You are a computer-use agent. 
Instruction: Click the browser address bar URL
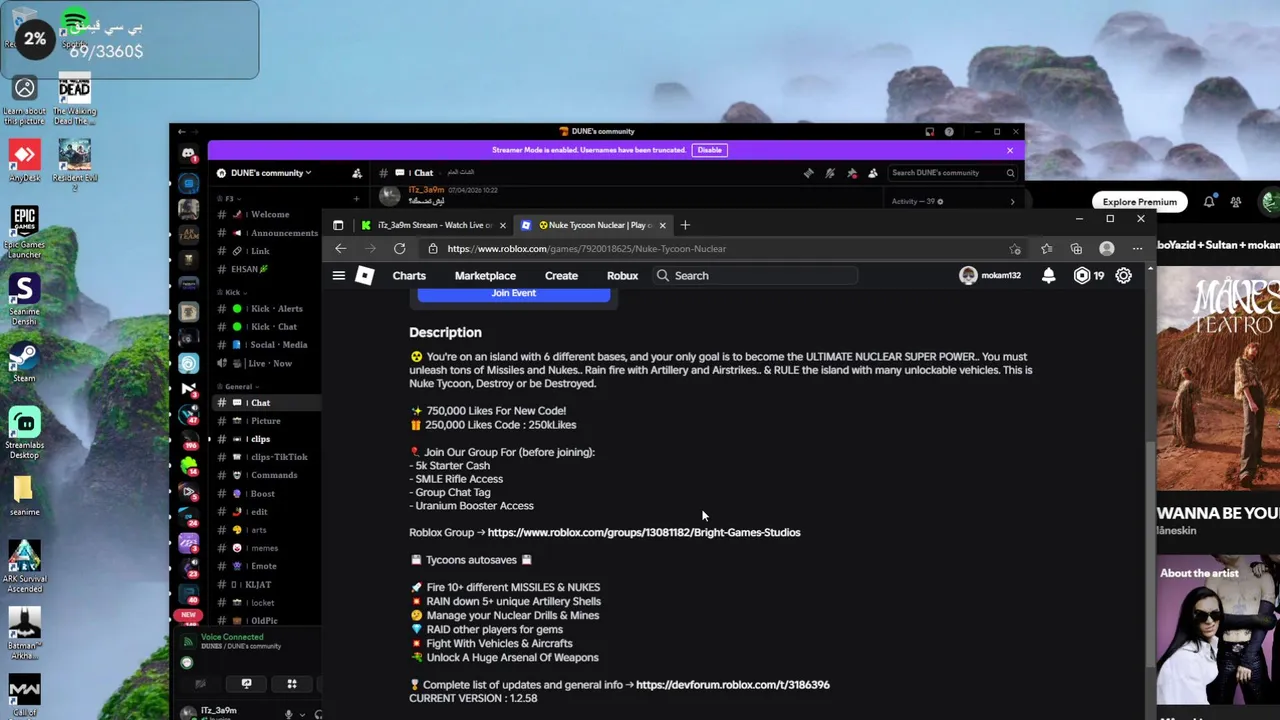tap(587, 249)
